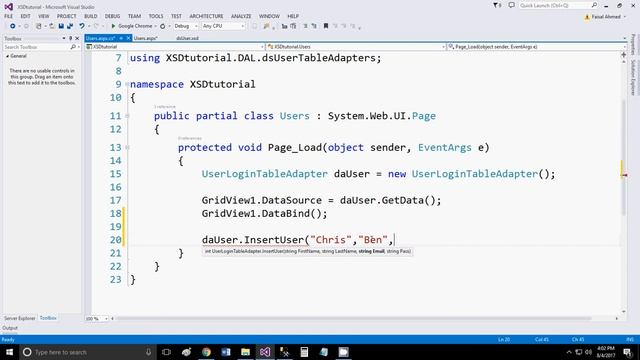Click the editor horizontal scrollbar
Viewport: 640px width, 360px height.
pos(353,318)
